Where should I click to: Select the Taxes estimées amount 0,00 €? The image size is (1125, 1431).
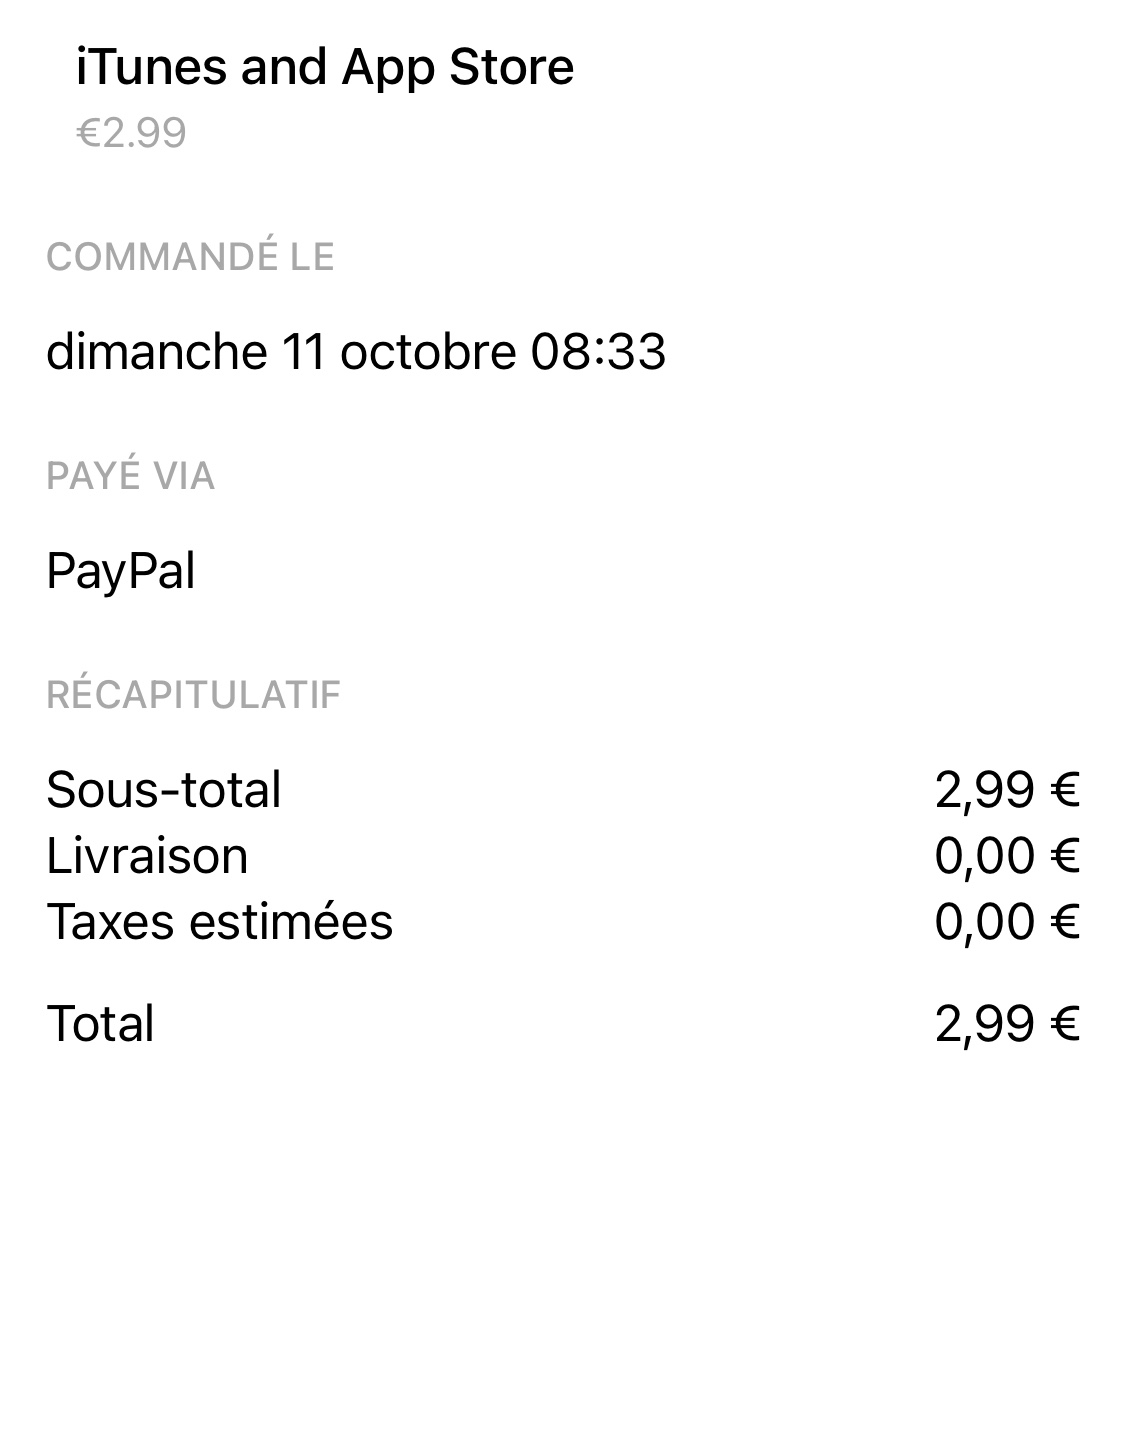click(1006, 921)
